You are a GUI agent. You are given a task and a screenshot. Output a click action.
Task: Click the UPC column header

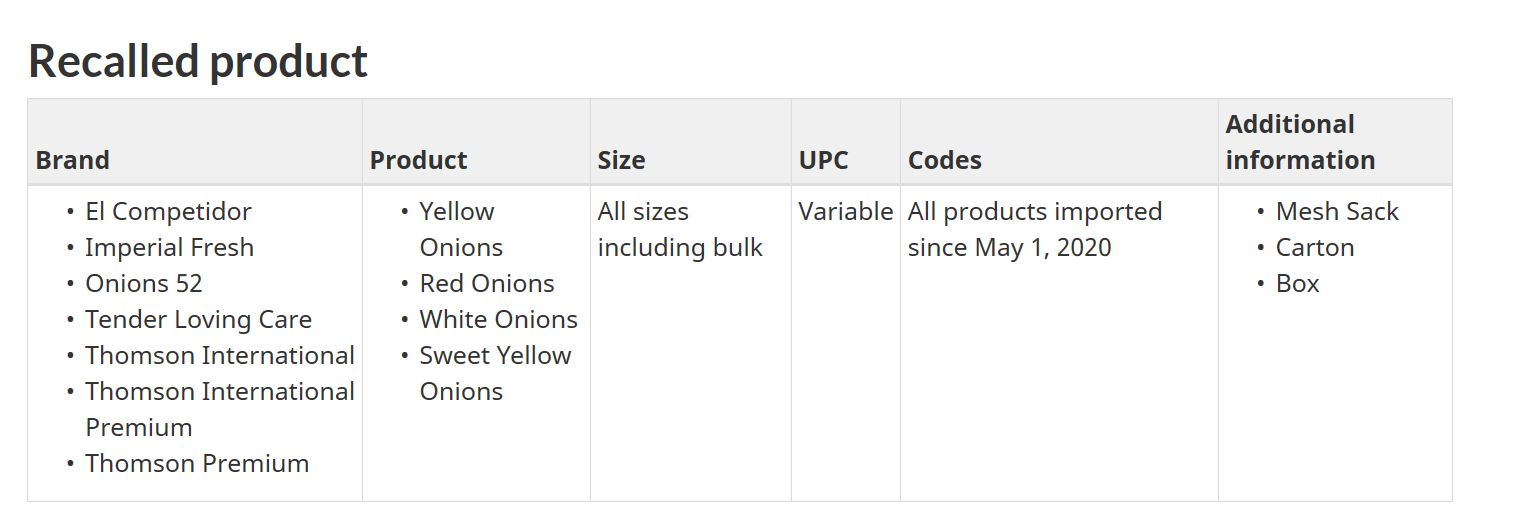823,160
